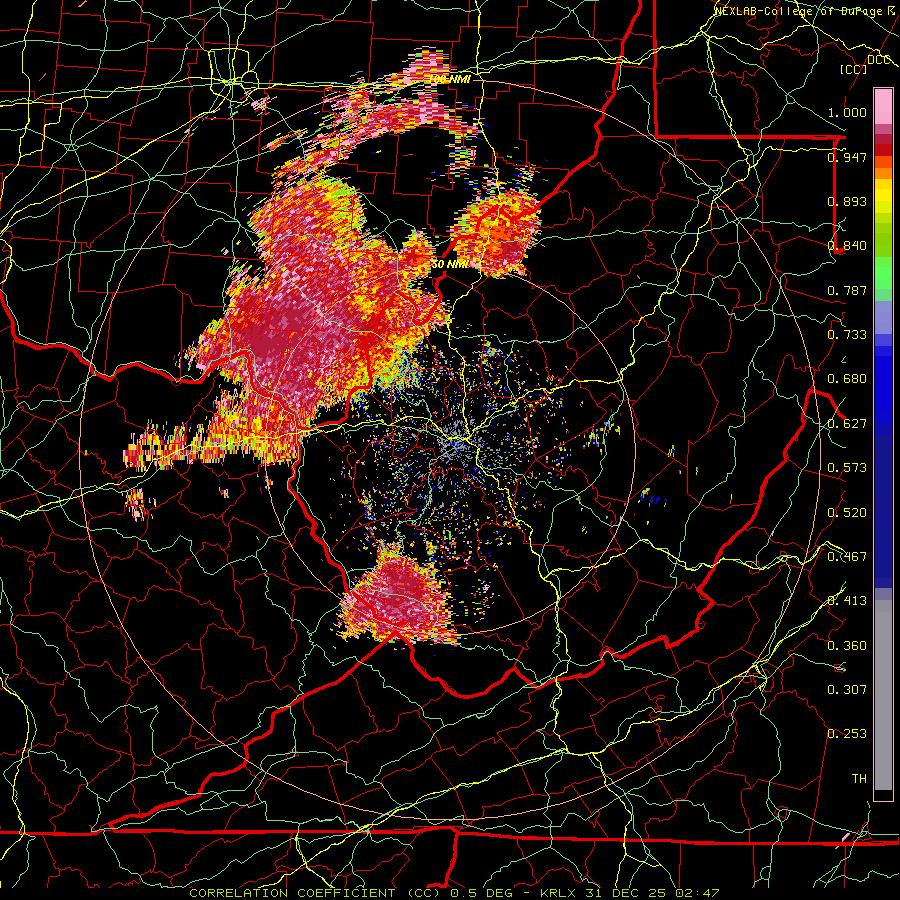Click the 0.360 scale value
The image size is (900, 900).
coord(847,646)
